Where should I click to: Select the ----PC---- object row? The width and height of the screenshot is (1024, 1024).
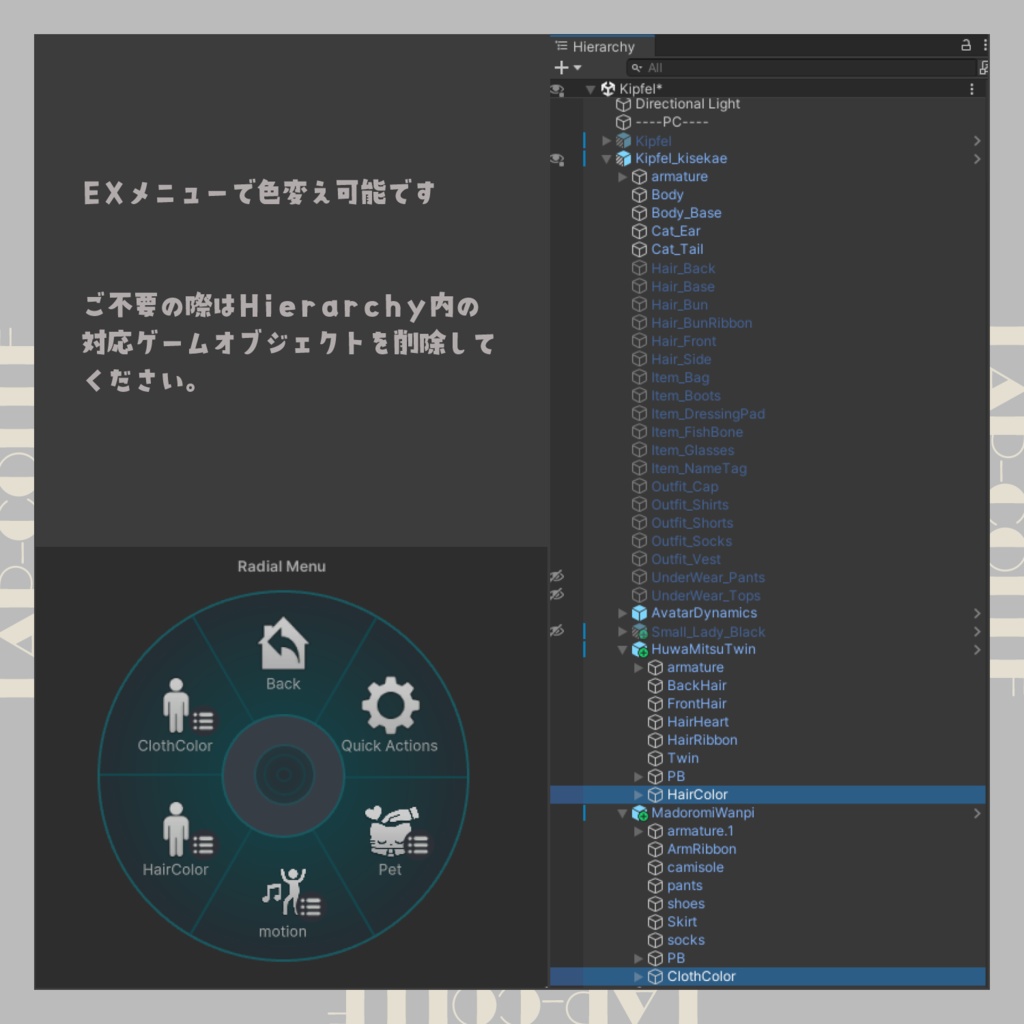click(x=768, y=122)
